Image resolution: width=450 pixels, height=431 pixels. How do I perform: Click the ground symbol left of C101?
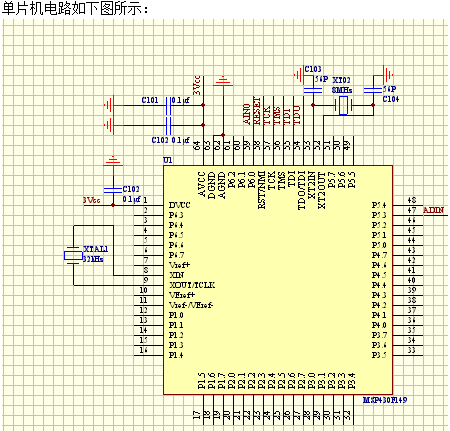110,105
